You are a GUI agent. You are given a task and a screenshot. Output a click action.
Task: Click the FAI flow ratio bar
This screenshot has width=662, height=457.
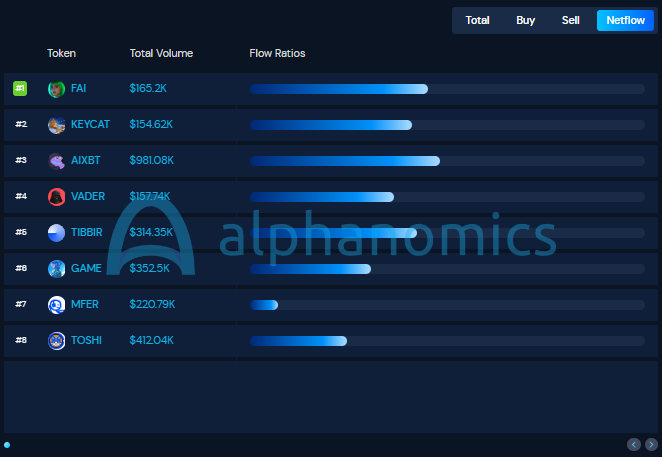click(447, 89)
